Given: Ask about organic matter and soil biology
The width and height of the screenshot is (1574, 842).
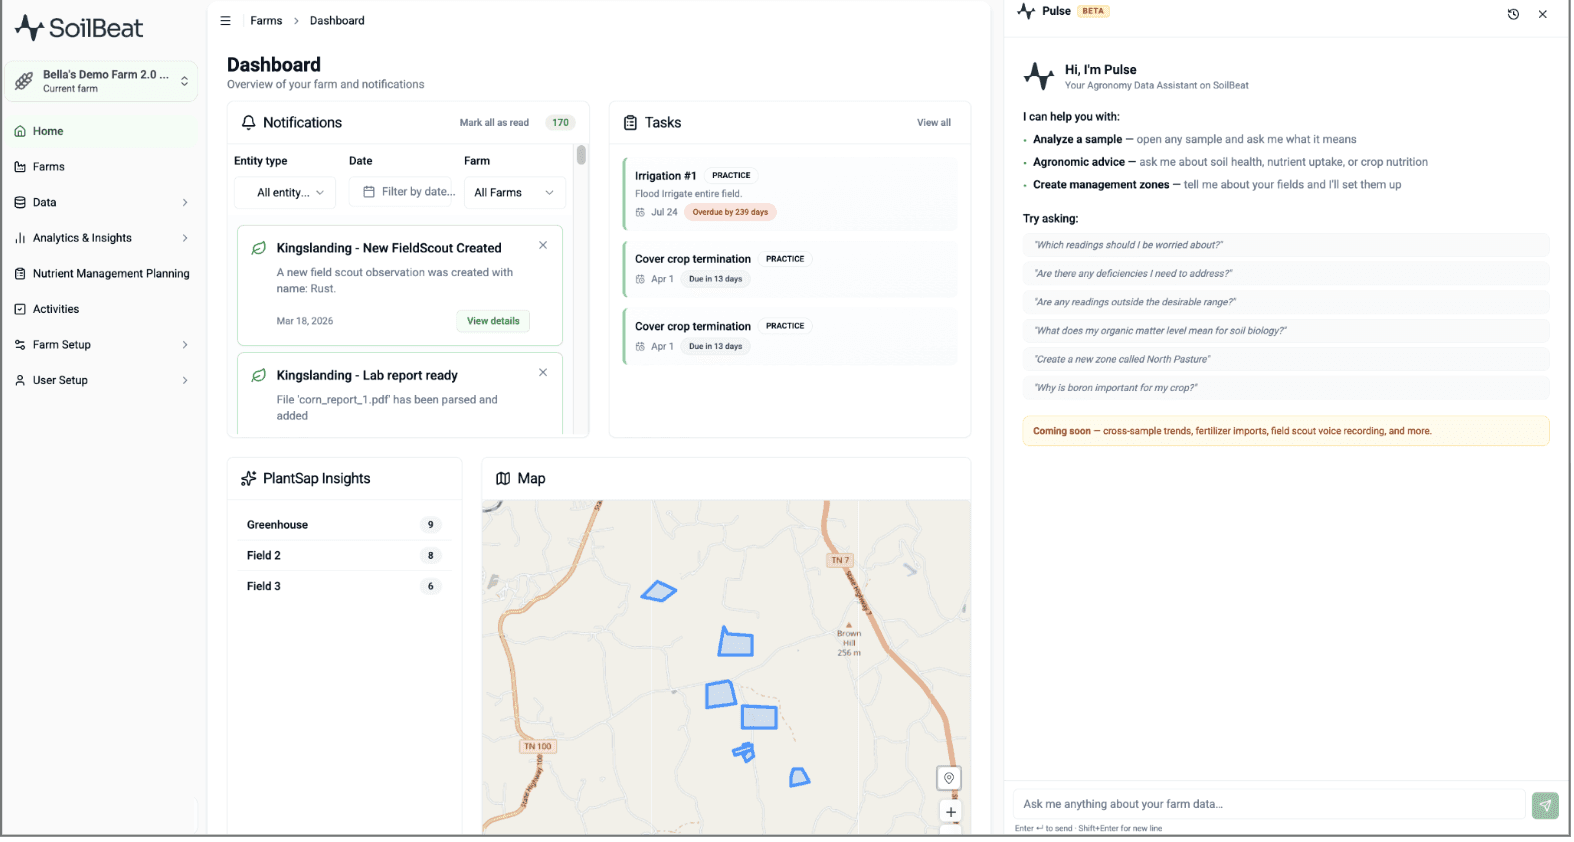Looking at the screenshot, I should [1286, 330].
